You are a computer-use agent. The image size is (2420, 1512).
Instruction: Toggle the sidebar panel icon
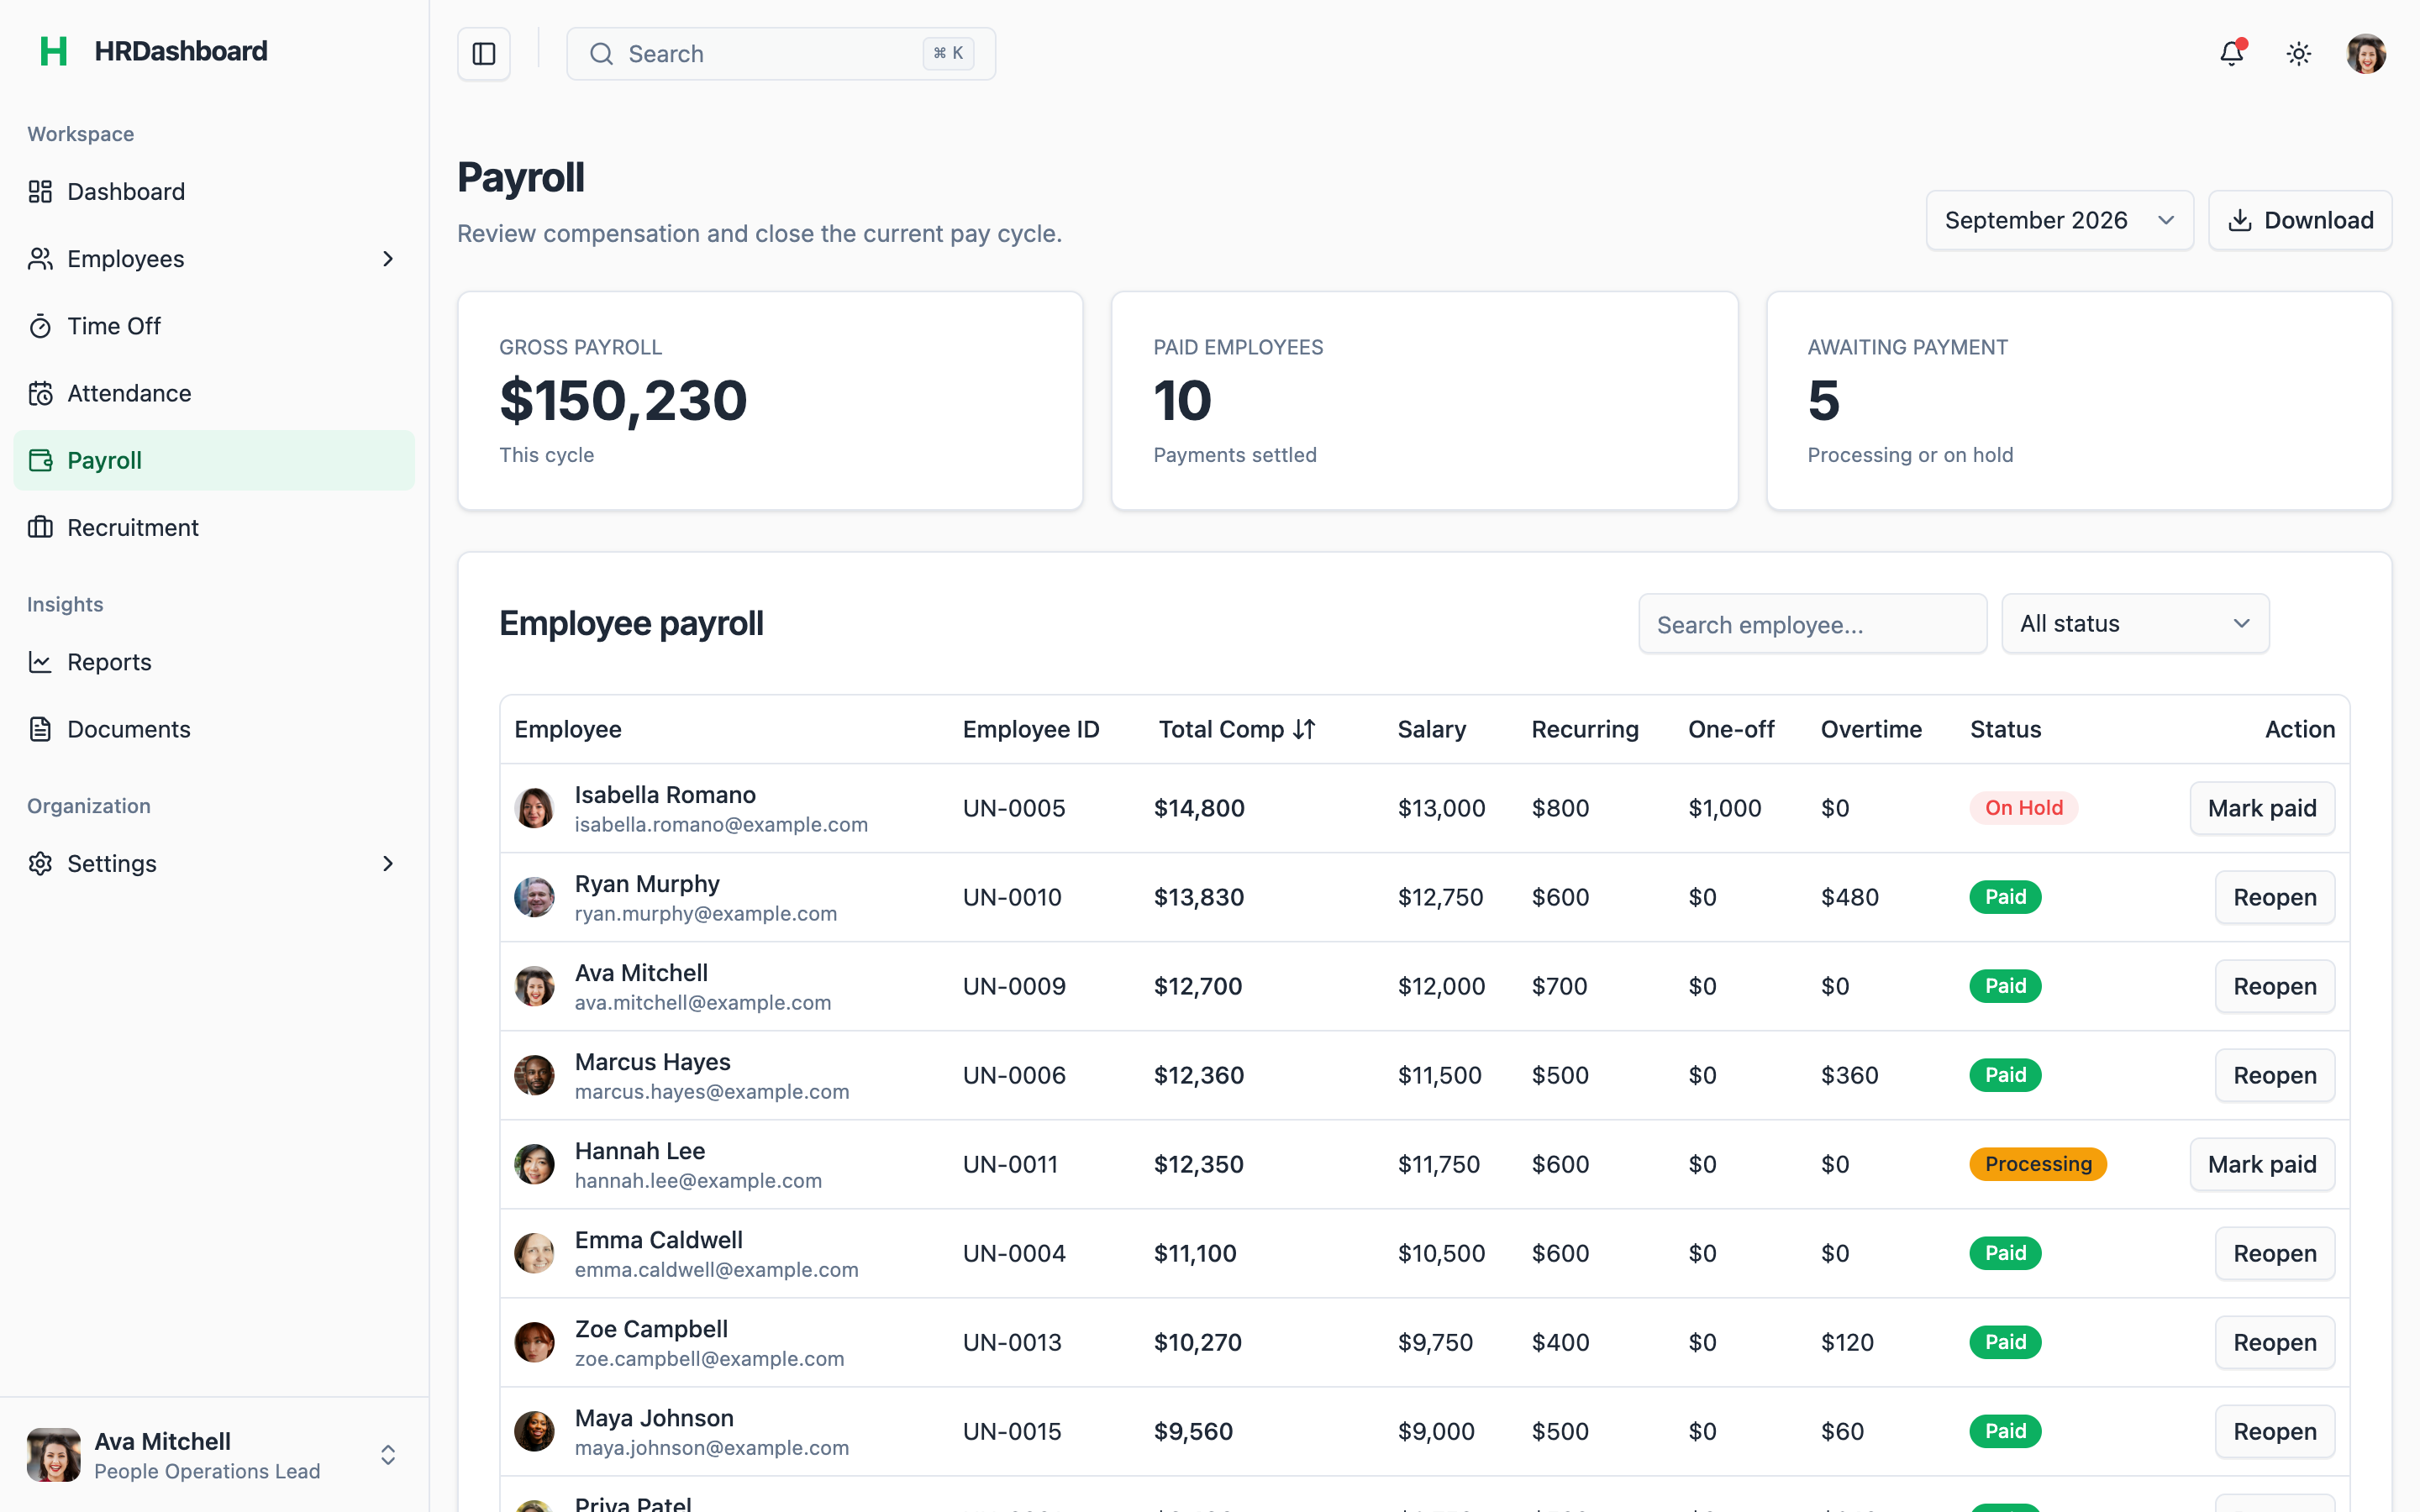(x=484, y=54)
